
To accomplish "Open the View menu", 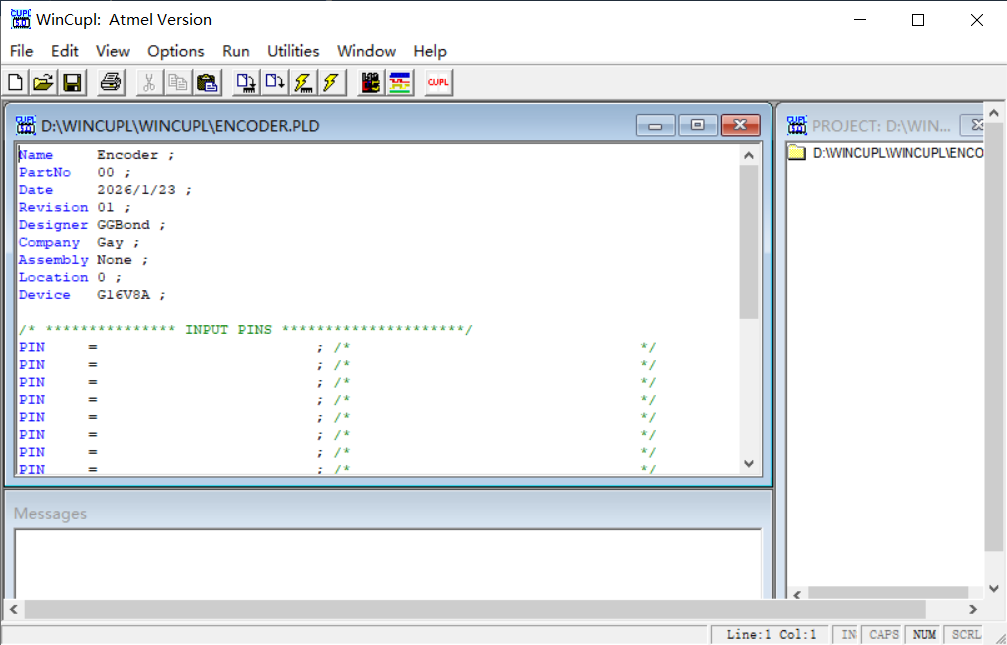I will pyautogui.click(x=113, y=51).
